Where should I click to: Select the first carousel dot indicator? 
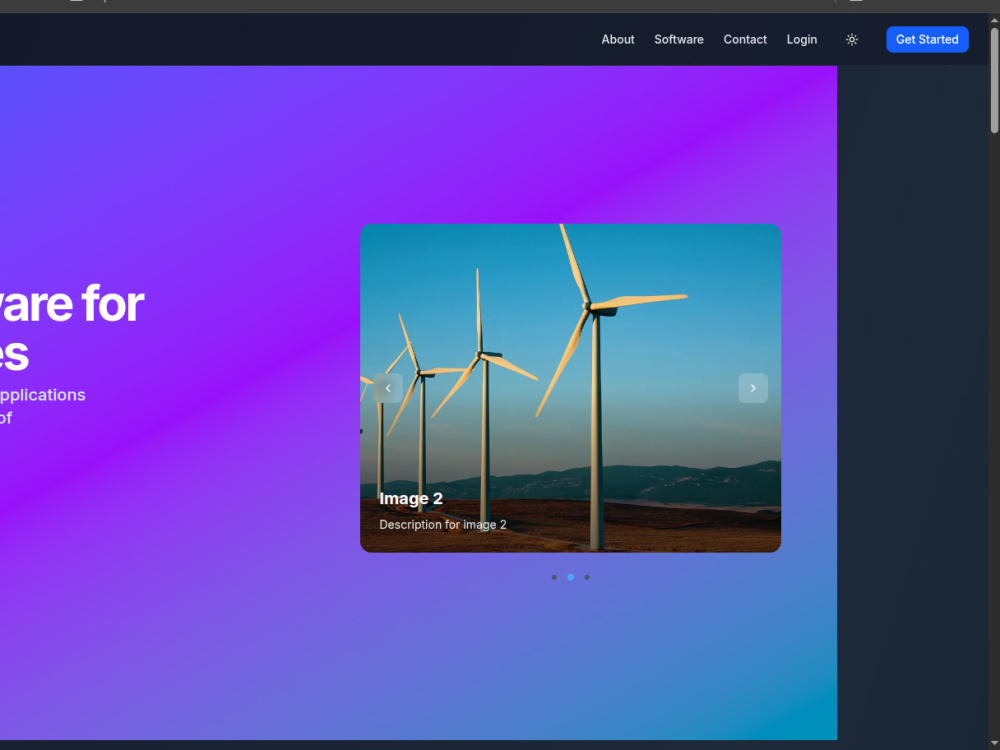click(x=554, y=577)
